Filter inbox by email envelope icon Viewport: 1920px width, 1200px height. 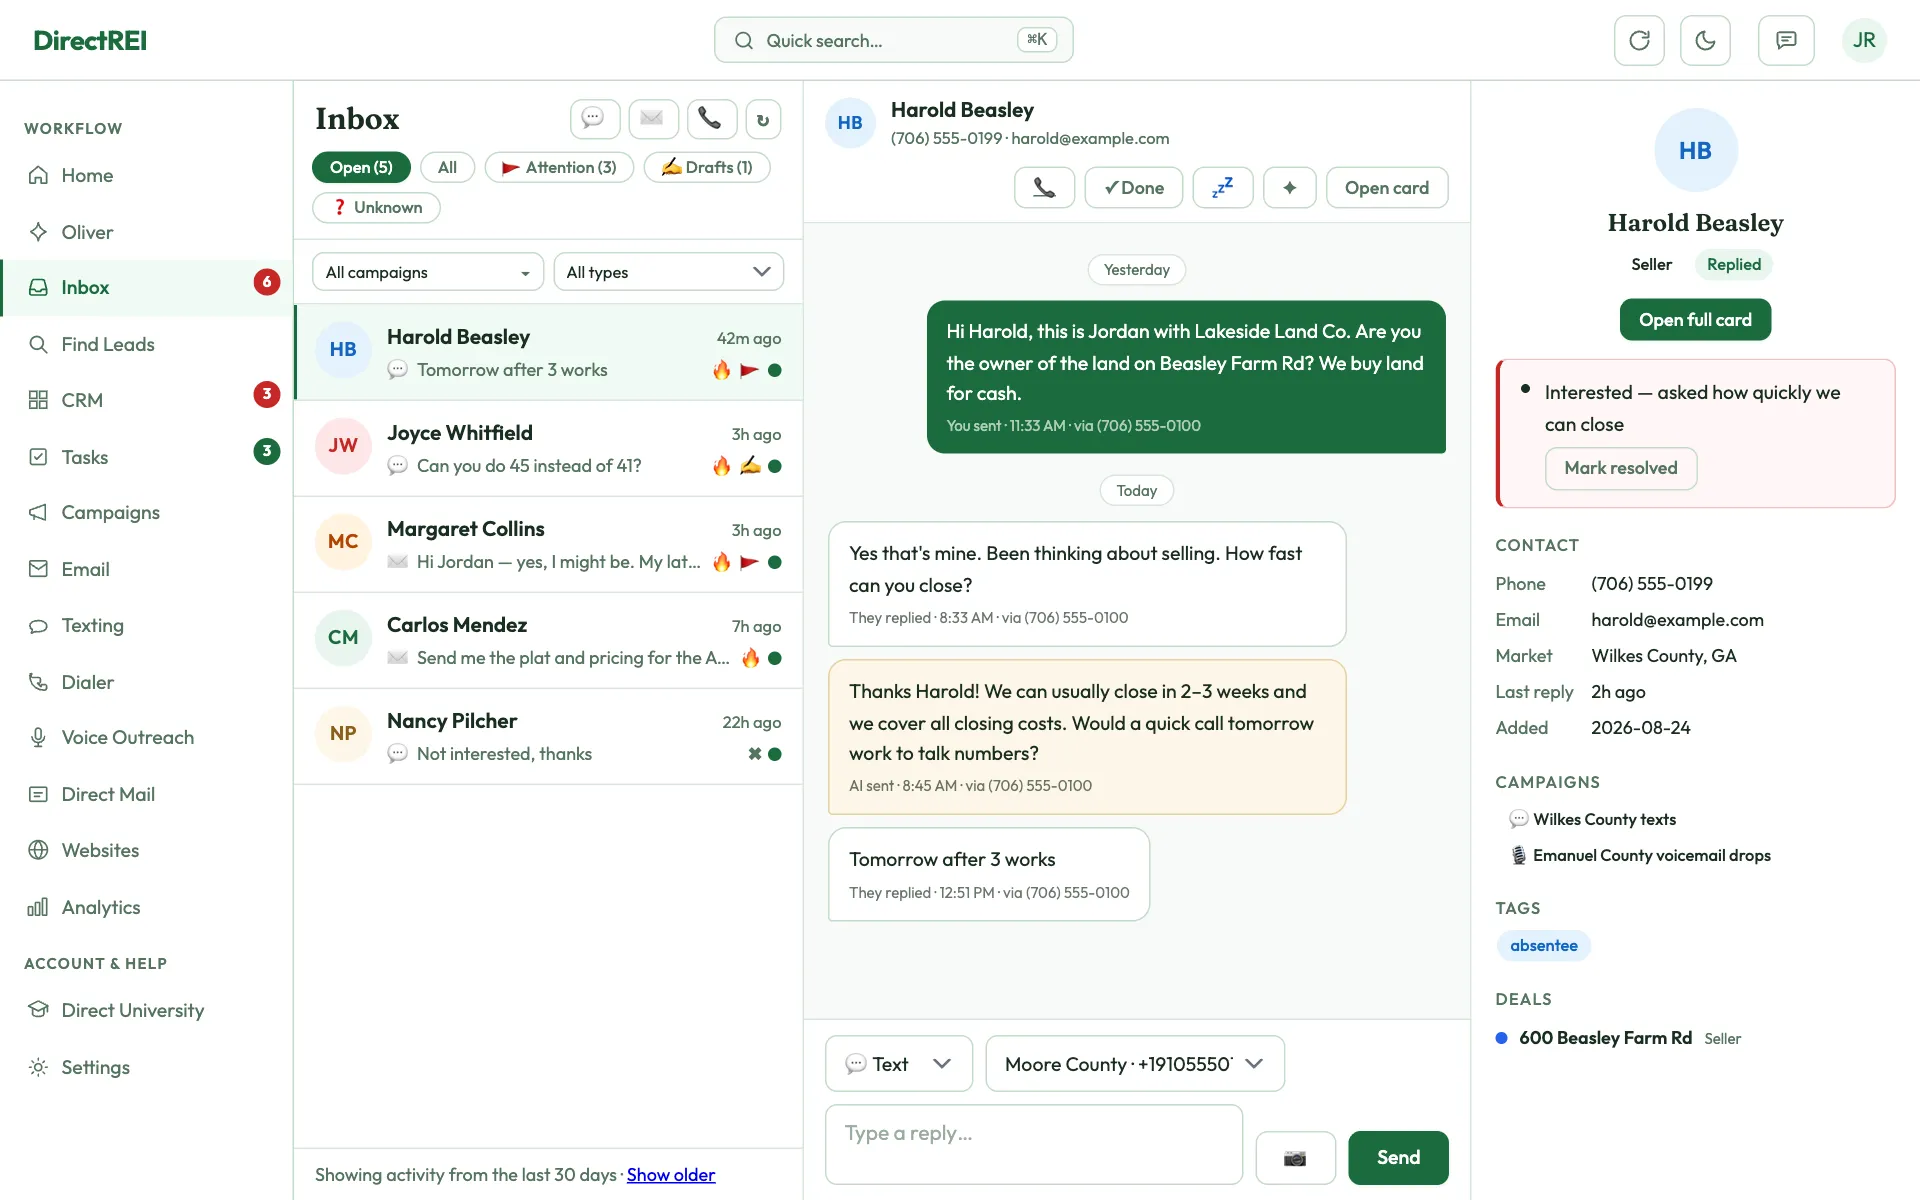coord(653,119)
